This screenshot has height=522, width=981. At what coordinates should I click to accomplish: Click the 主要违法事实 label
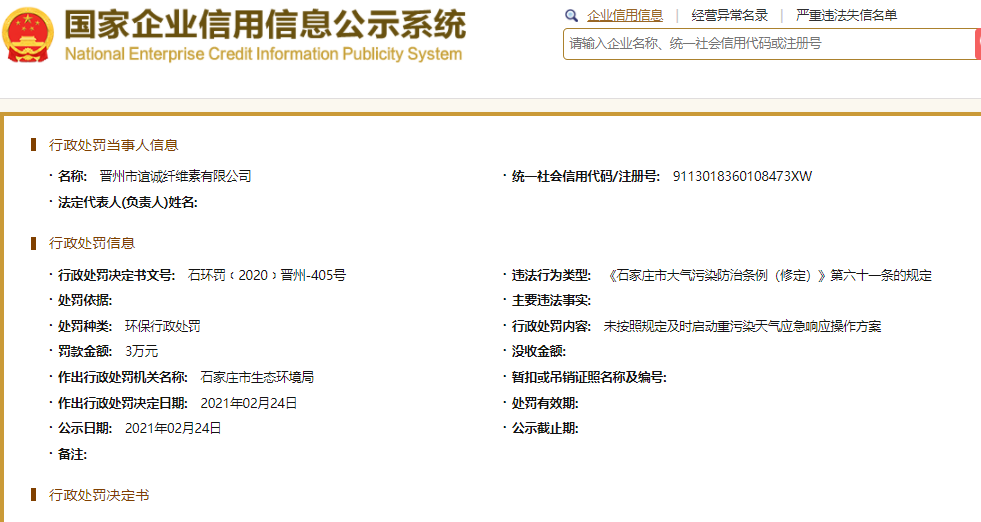tap(551, 300)
